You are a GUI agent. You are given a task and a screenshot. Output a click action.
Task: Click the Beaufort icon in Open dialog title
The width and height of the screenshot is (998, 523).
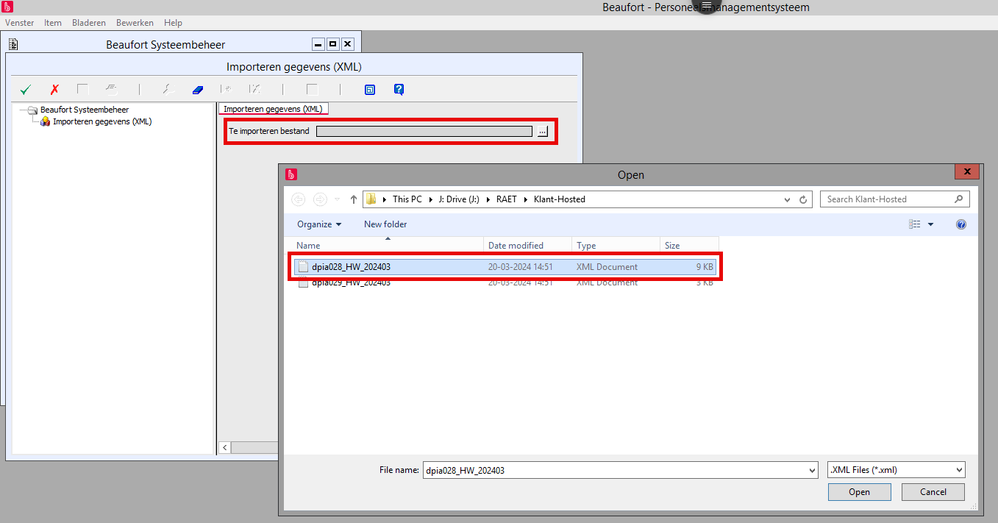tap(292, 174)
